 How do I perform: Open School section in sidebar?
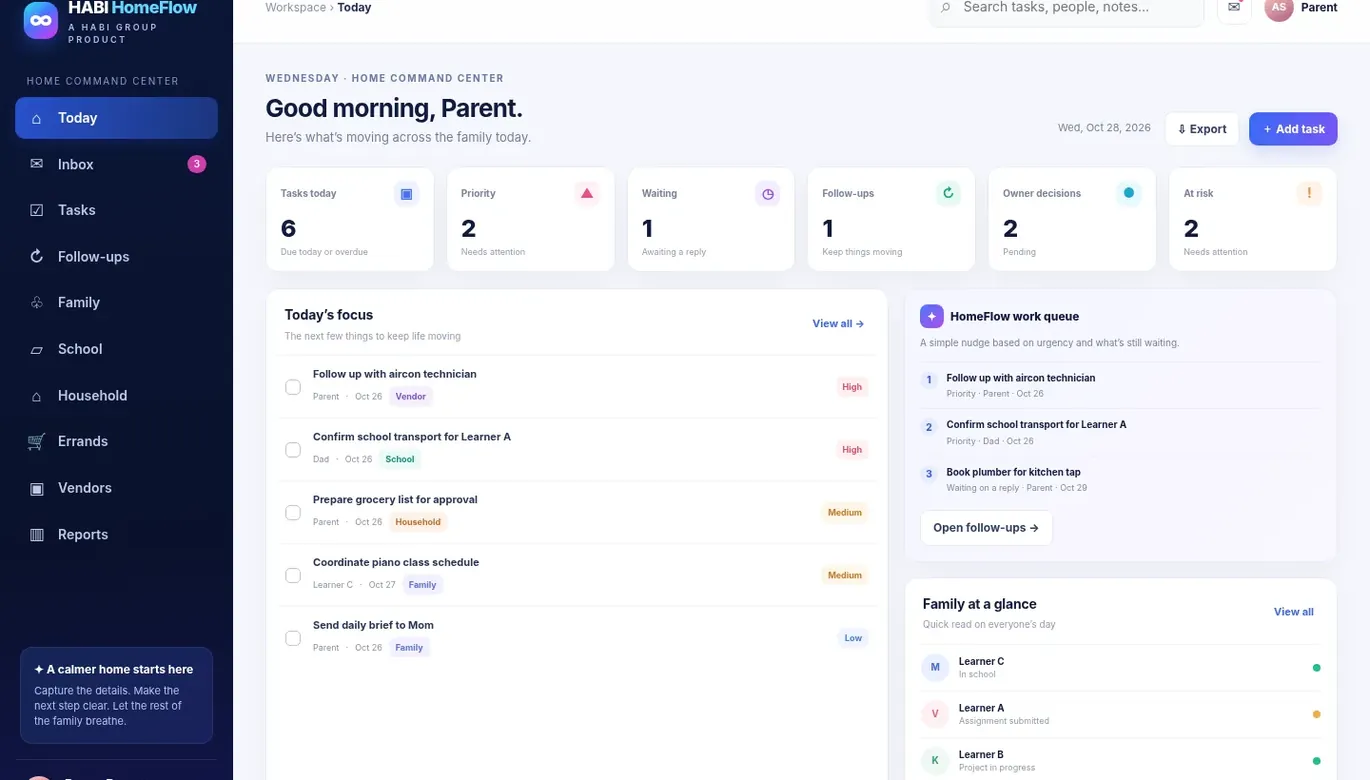pos(116,349)
